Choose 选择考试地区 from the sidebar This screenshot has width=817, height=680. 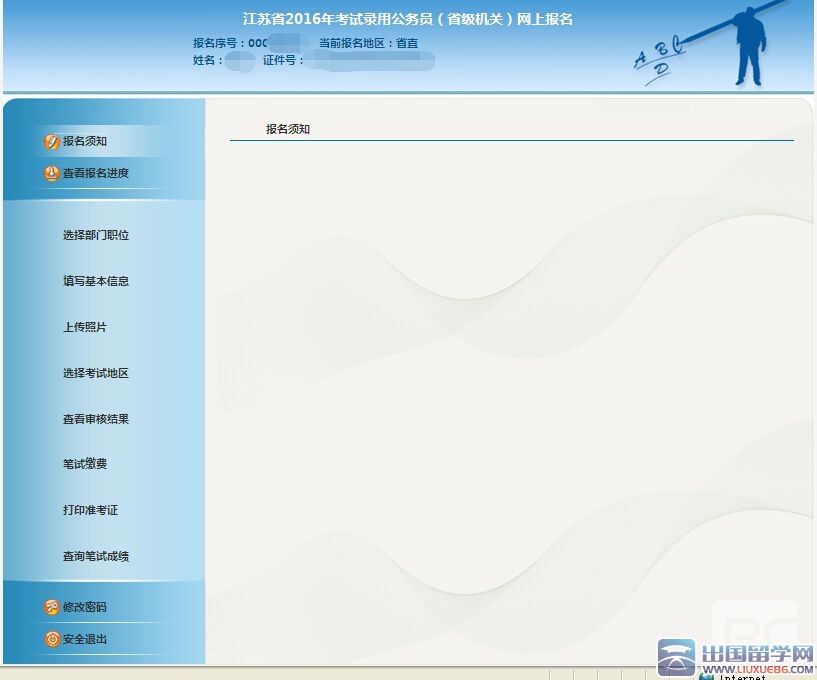coord(96,374)
